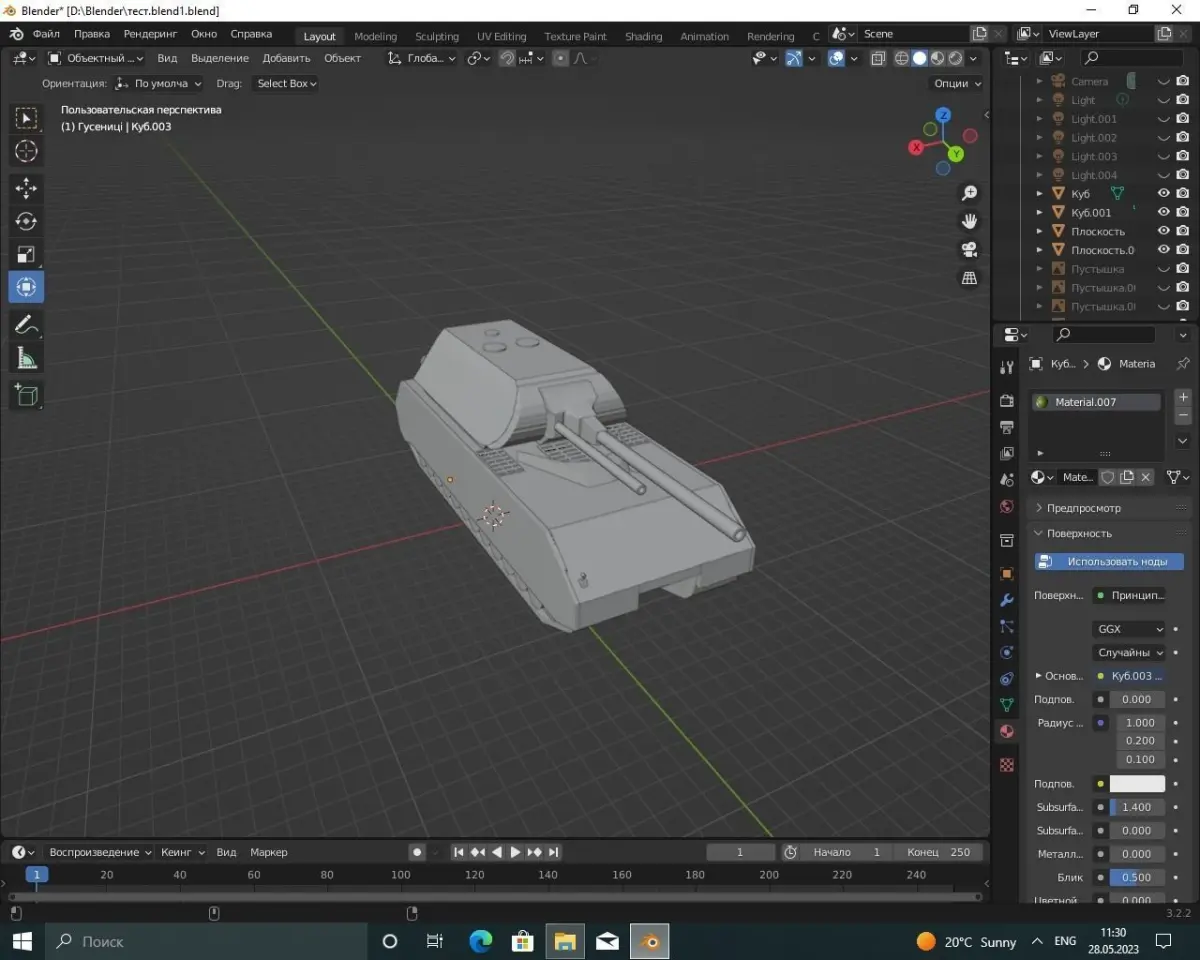This screenshot has height=960, width=1200.
Task: Select the Scale tool
Action: coord(26,254)
